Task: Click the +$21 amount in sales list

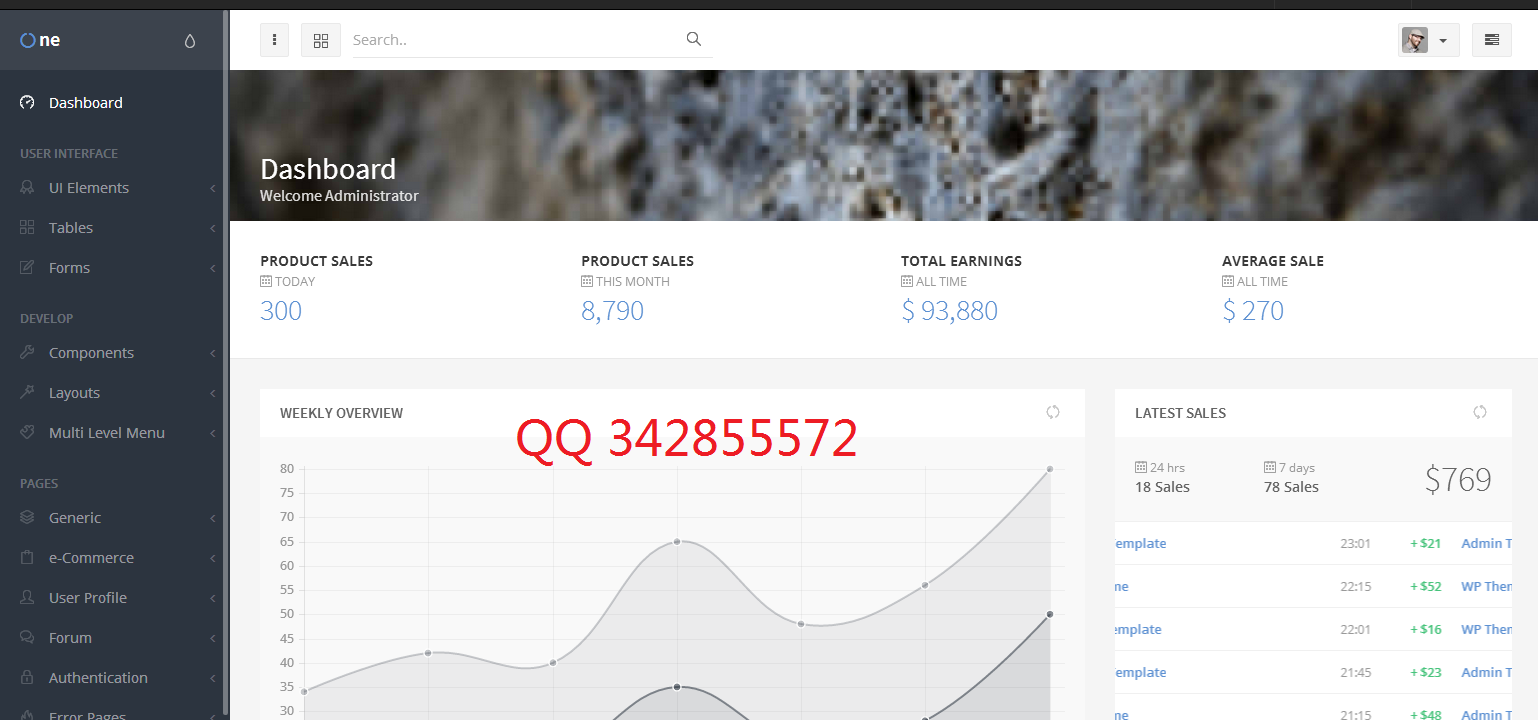Action: [x=1425, y=543]
